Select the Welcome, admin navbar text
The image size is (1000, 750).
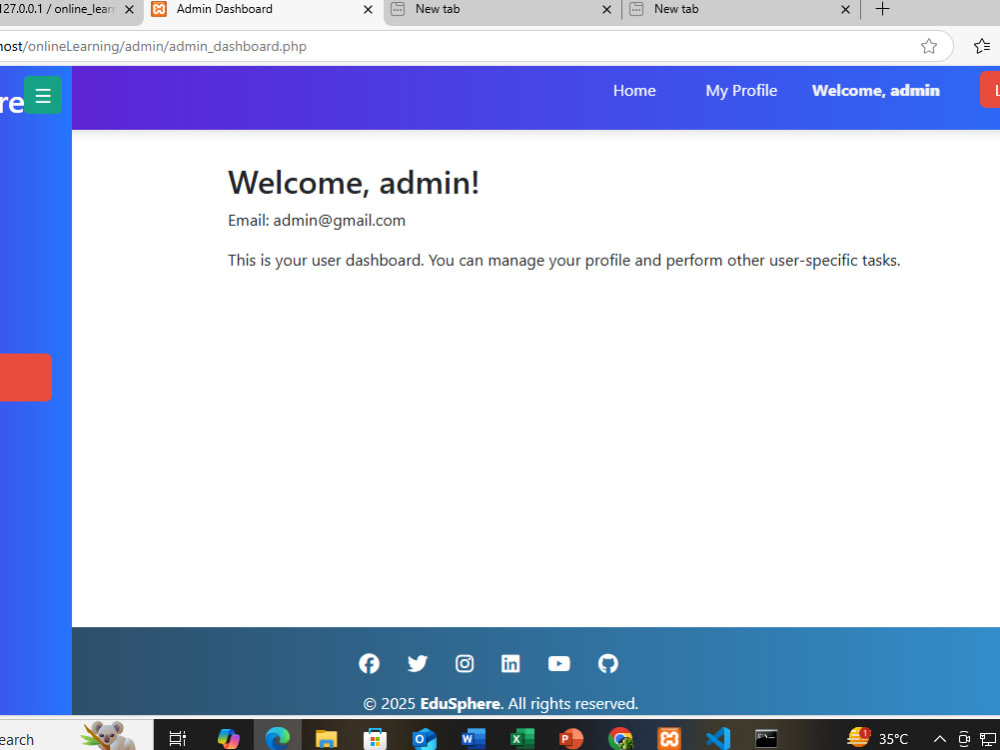coord(876,91)
